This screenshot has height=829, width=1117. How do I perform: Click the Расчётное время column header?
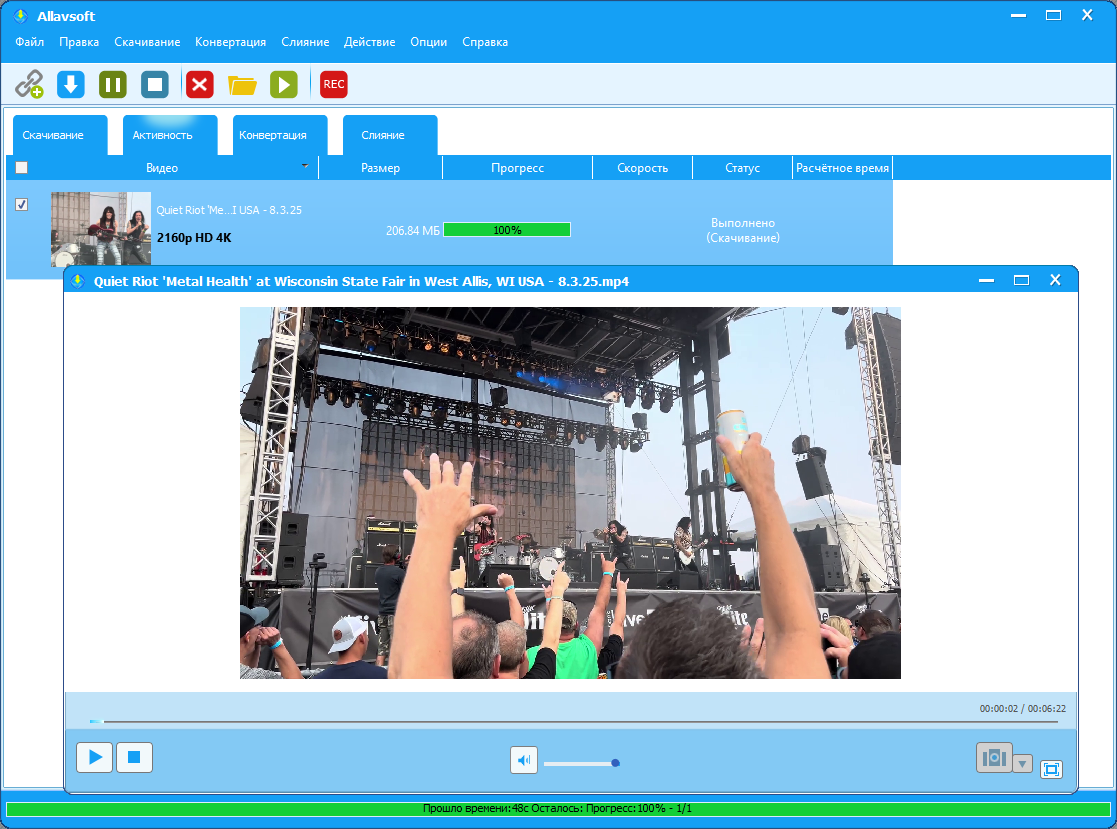(x=842, y=168)
